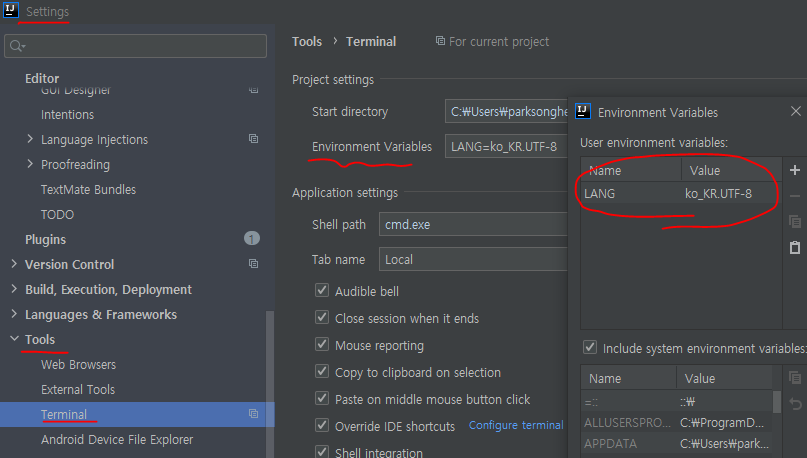The image size is (807, 458).
Task: Select the Editor section heading
Action: click(42, 78)
